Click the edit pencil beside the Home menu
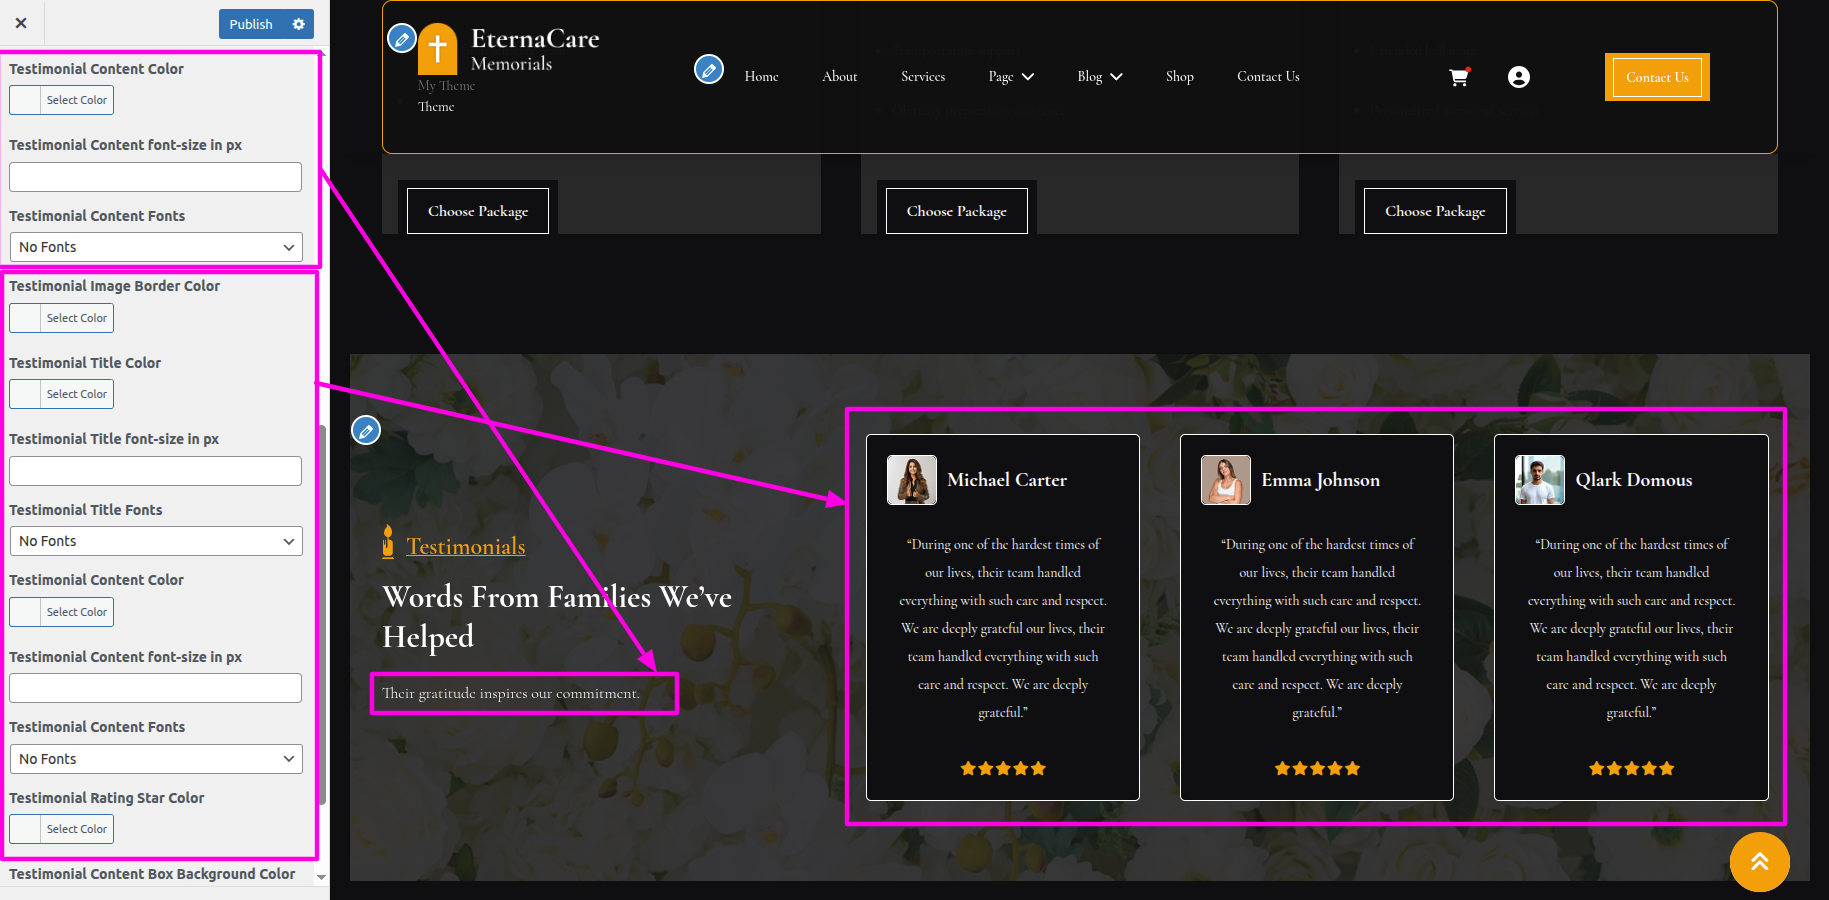This screenshot has height=900, width=1829. [709, 70]
